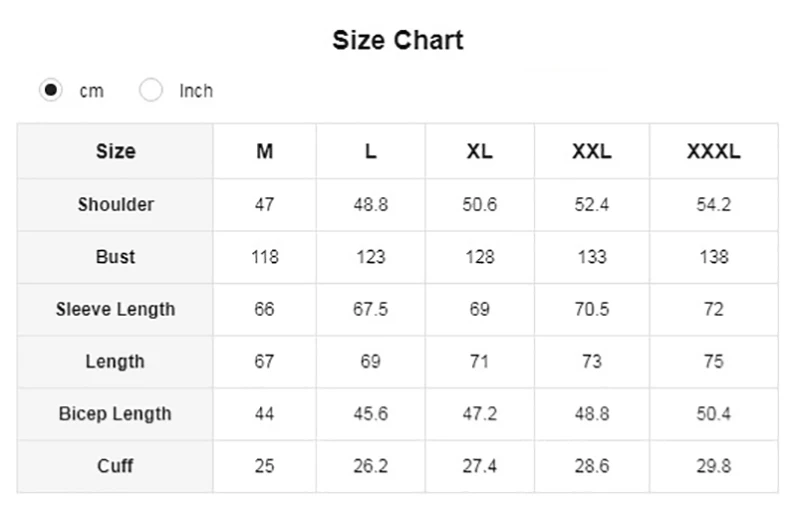Select the cm radio button
This screenshot has height=507, width=800.
[x=51, y=90]
